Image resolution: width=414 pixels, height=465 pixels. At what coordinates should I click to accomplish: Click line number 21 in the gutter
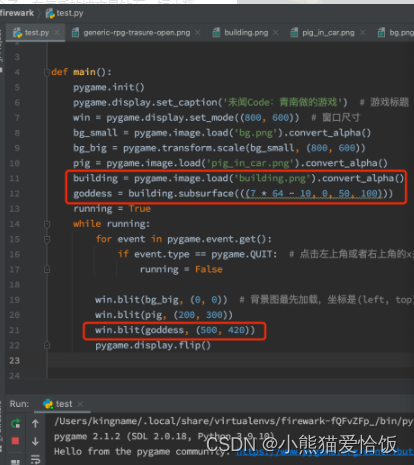point(14,330)
